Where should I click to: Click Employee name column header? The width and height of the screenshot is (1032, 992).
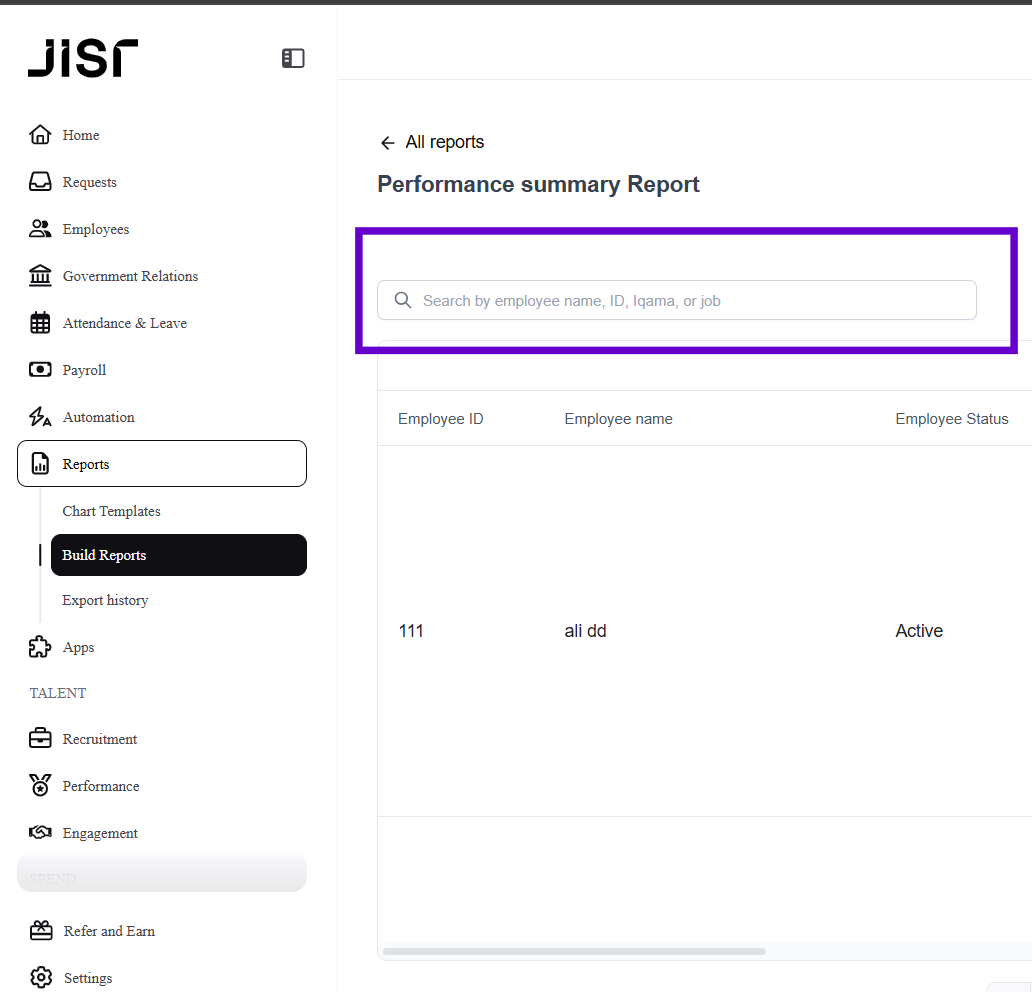(618, 419)
